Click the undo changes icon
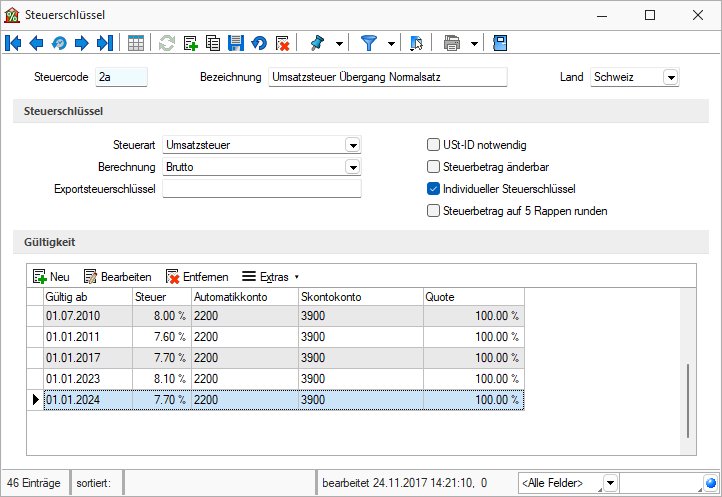The height and width of the screenshot is (497, 722). pos(259,43)
